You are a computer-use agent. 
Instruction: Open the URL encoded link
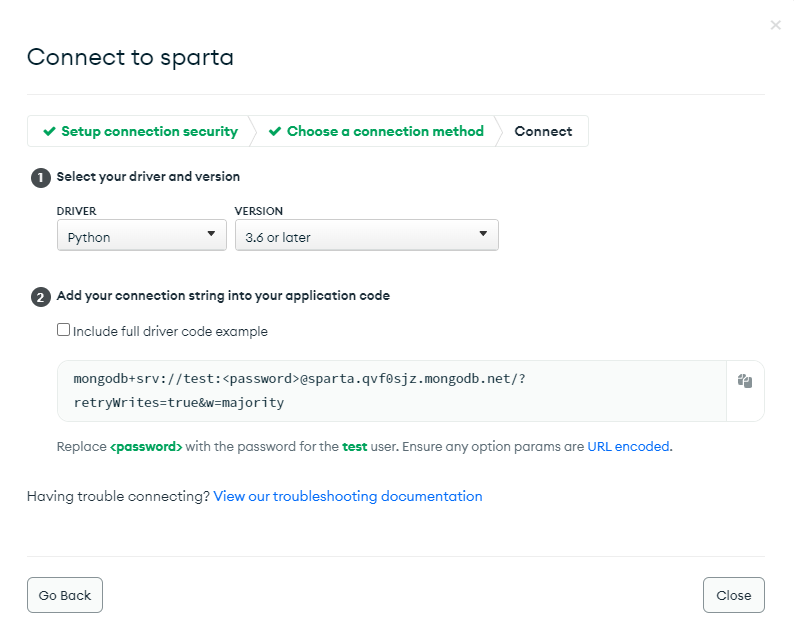pyautogui.click(x=628, y=447)
